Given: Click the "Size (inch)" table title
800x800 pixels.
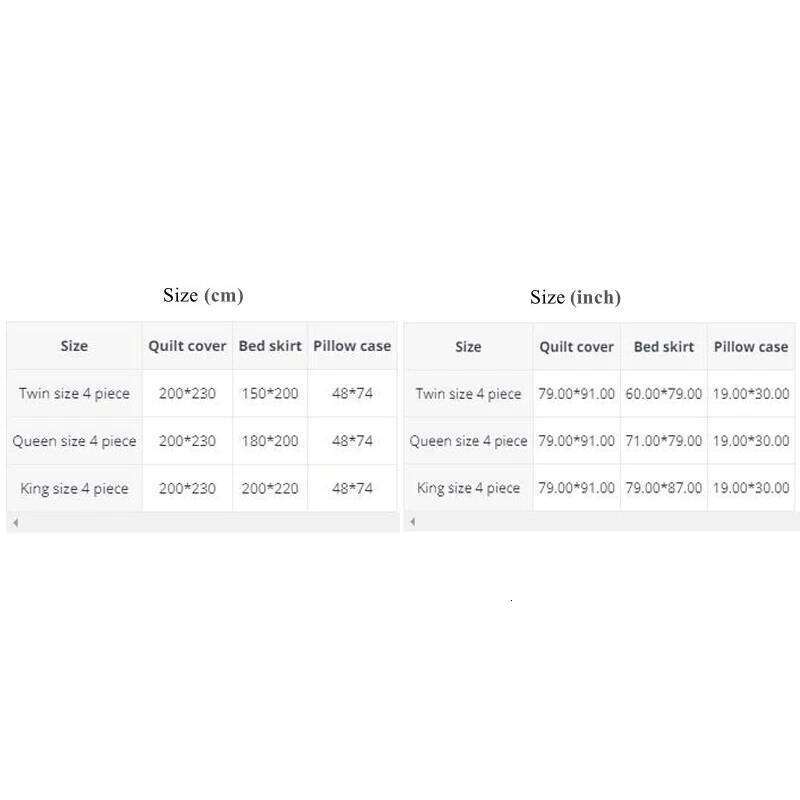Looking at the screenshot, I should 575,297.
